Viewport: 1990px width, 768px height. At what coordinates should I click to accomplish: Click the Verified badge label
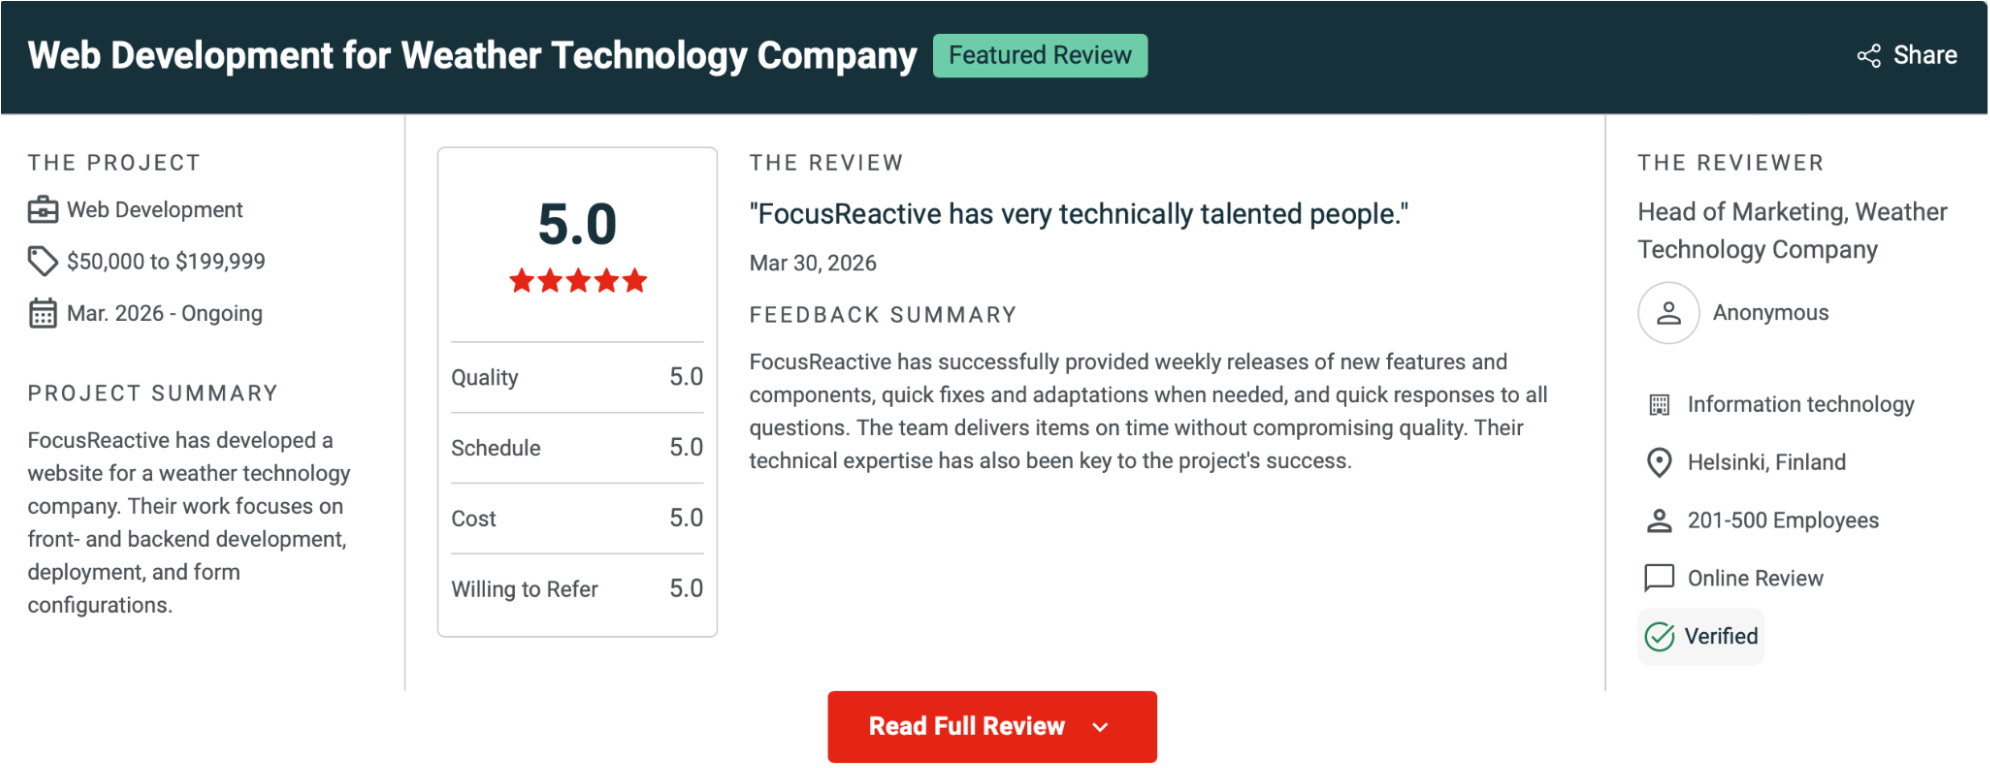click(x=1721, y=637)
